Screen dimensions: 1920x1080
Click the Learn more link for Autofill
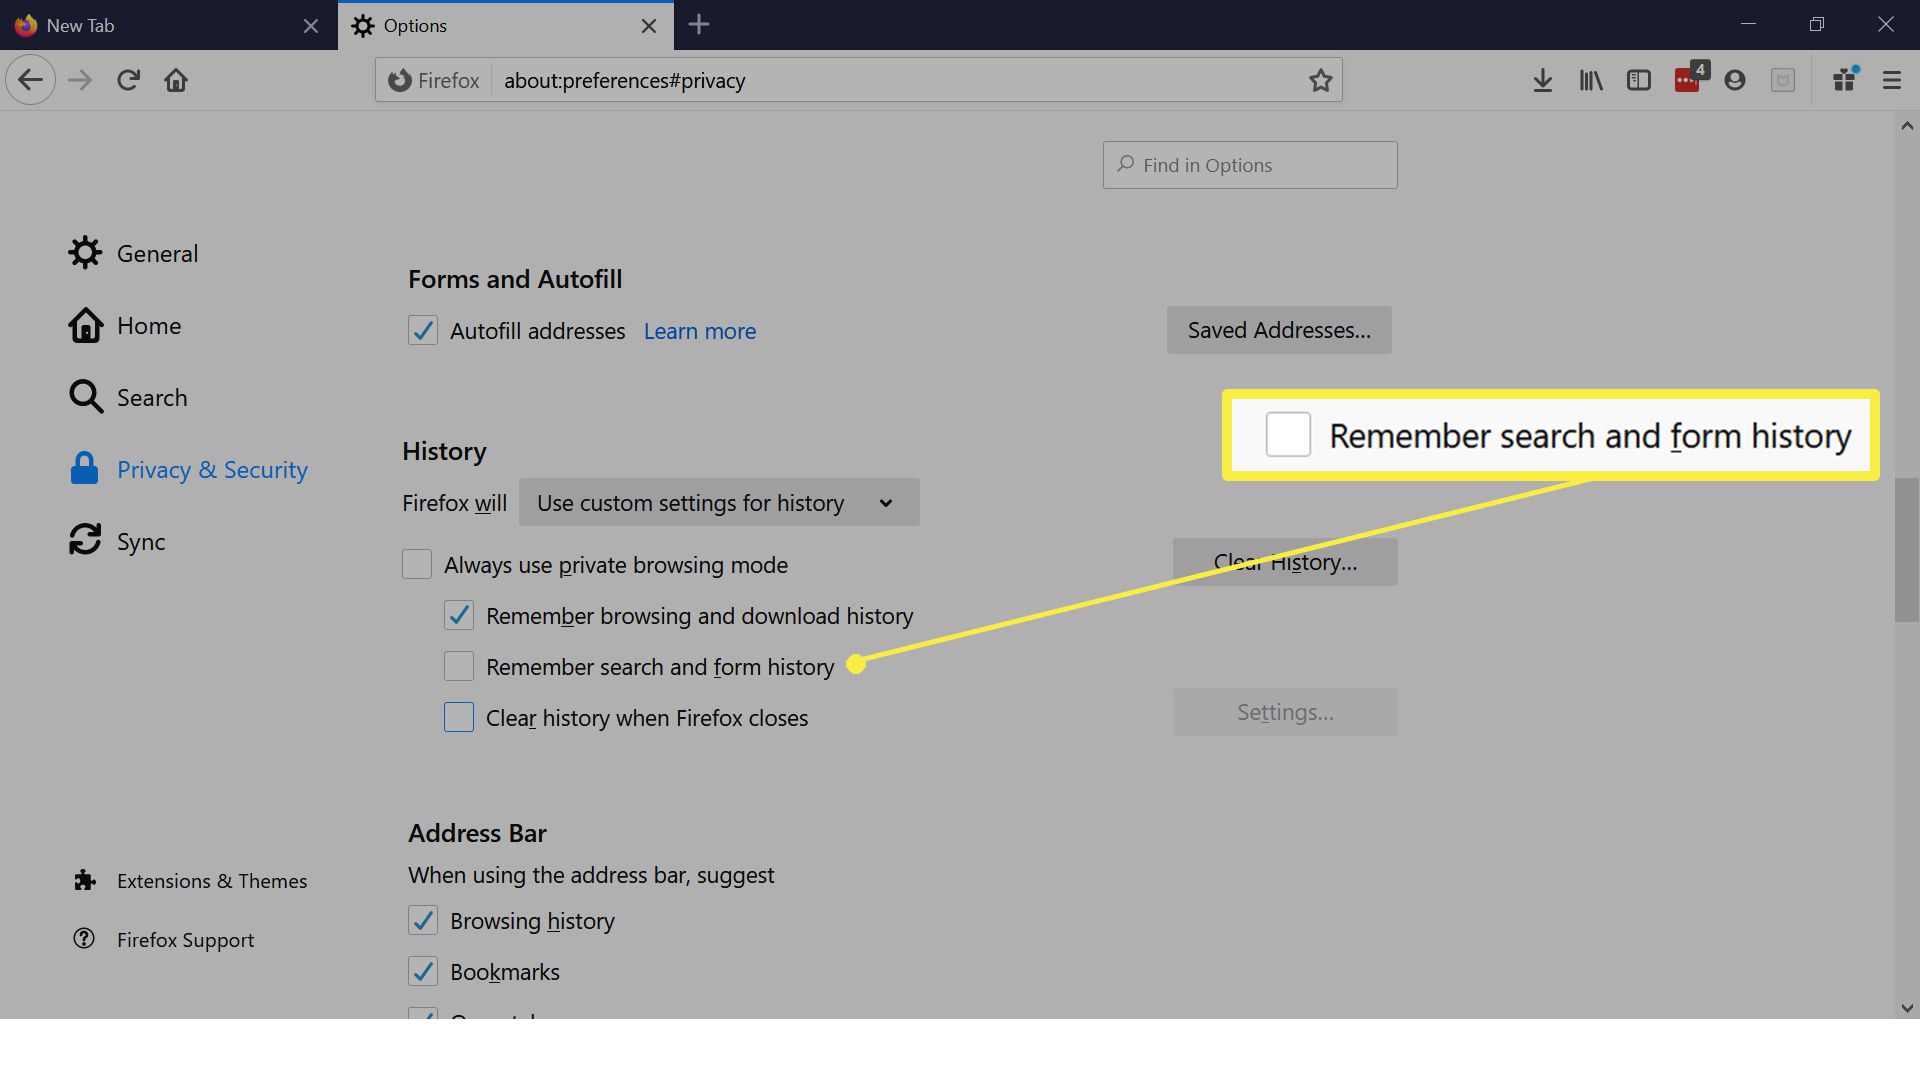click(699, 330)
